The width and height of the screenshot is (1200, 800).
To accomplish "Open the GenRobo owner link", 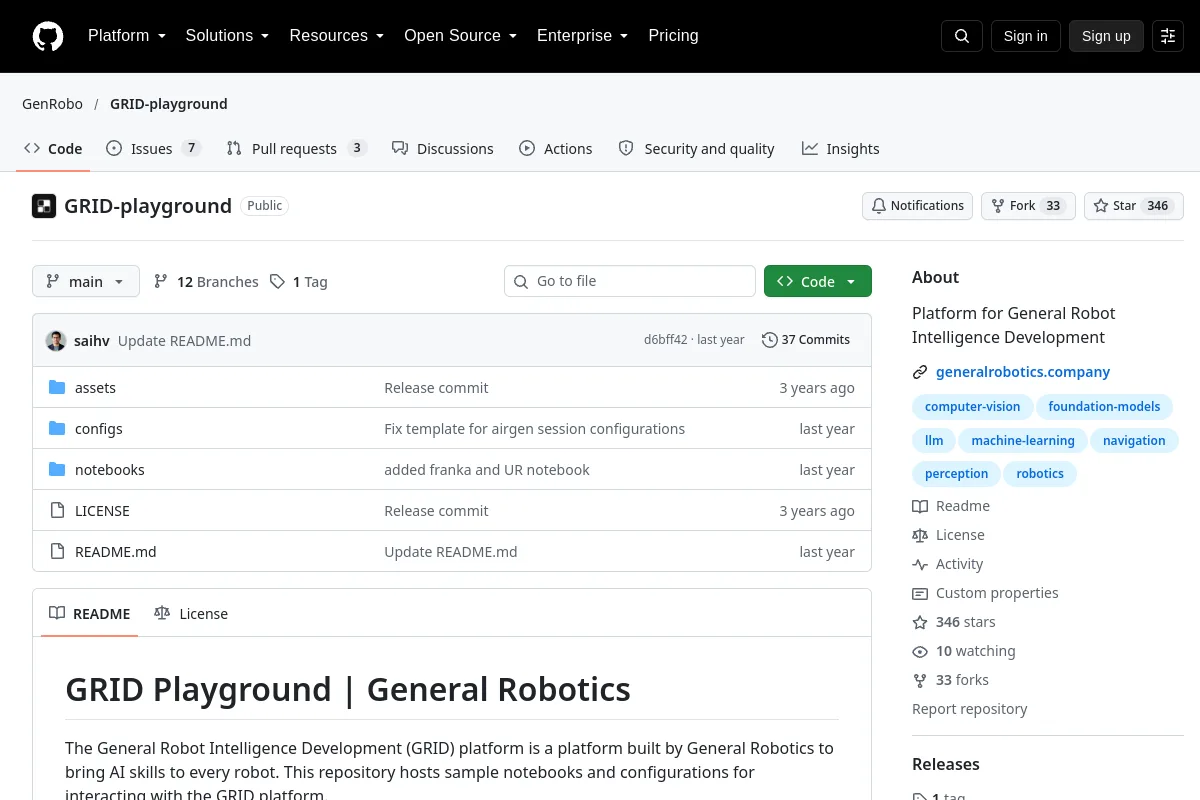I will pos(52,104).
